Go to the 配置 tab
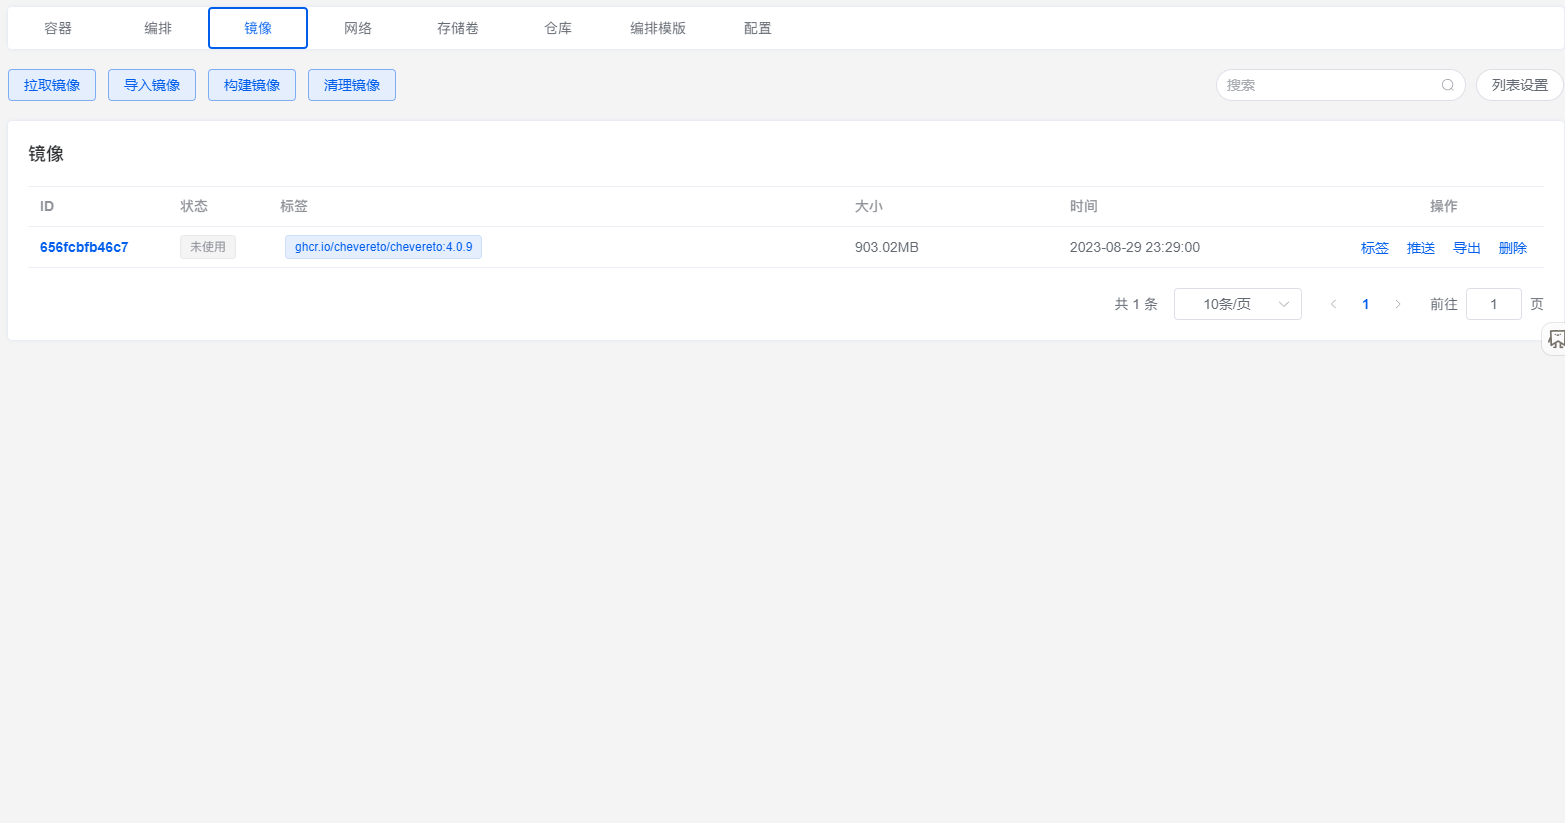Viewport: 1565px width, 823px height. (x=758, y=28)
